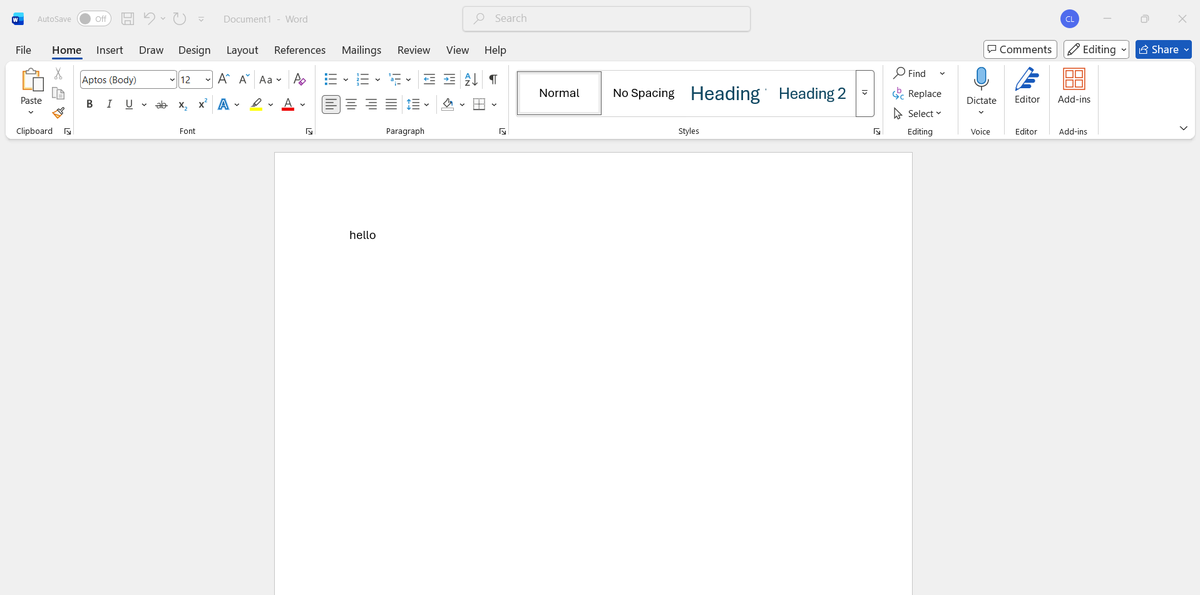Toggle strikethrough formatting
This screenshot has width=1200, height=595.
pyautogui.click(x=161, y=105)
